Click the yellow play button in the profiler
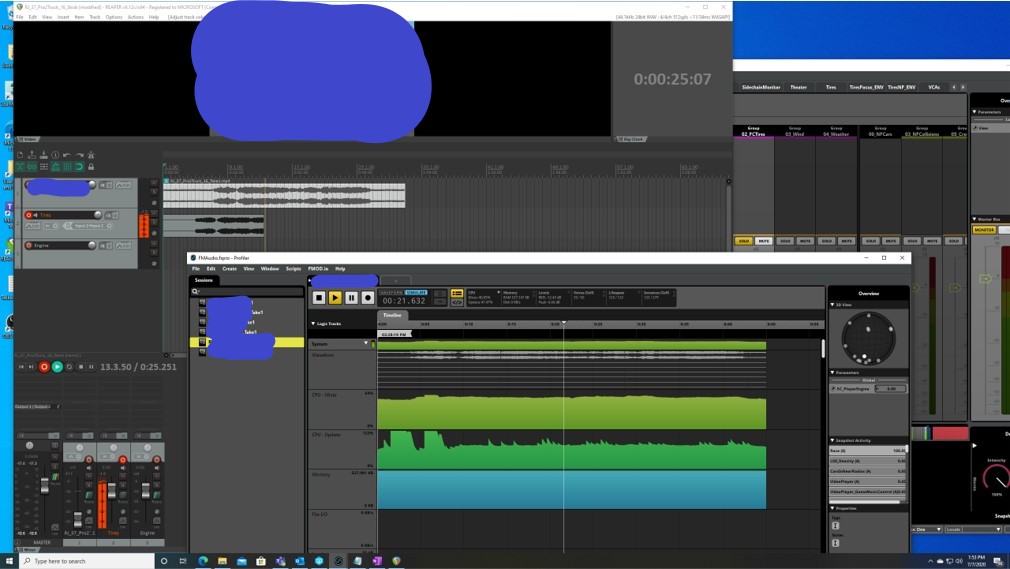Screen dimensions: 1010x569 tap(335, 297)
